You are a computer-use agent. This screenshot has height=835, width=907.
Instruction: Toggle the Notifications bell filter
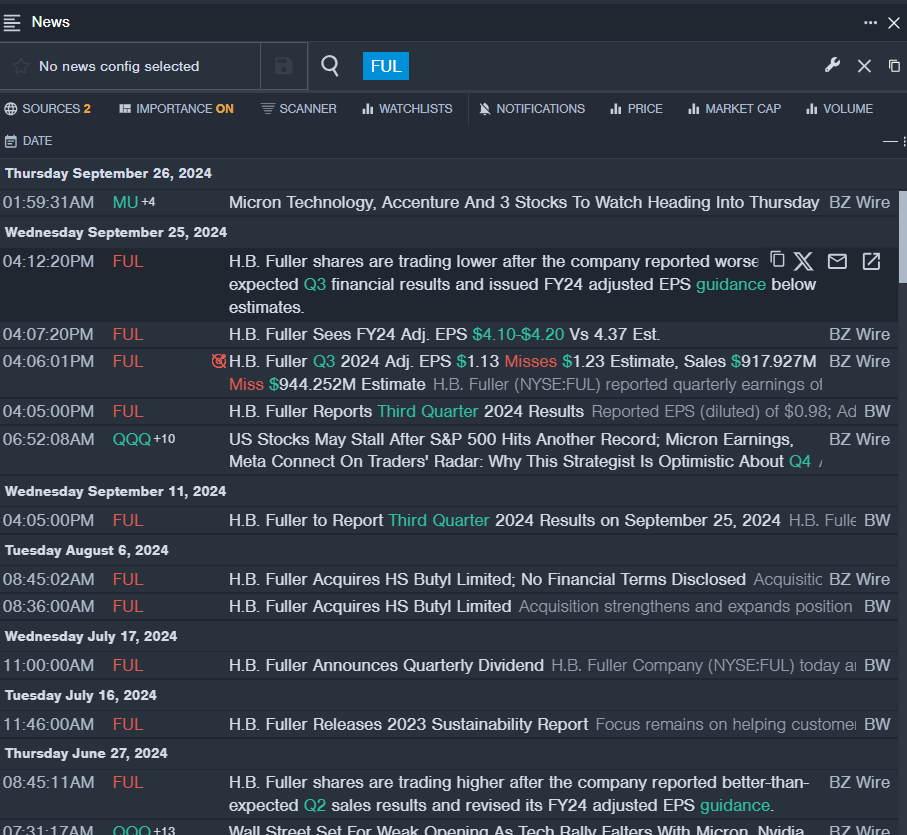coord(532,108)
